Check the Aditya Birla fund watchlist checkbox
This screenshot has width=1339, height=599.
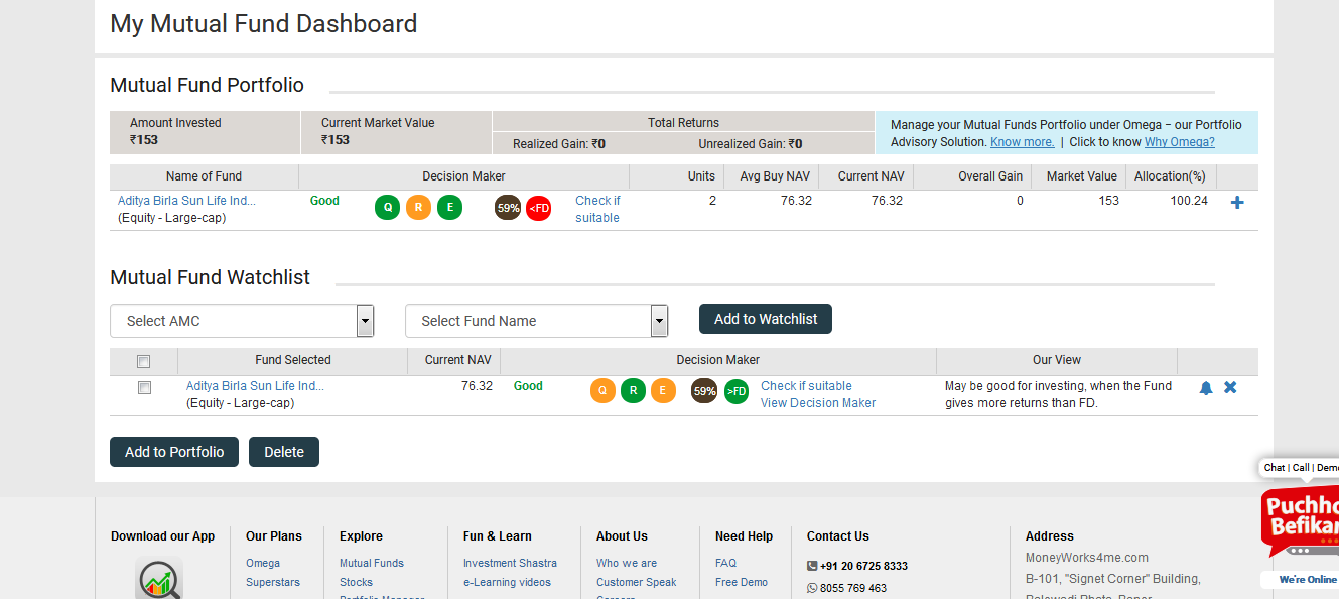144,387
